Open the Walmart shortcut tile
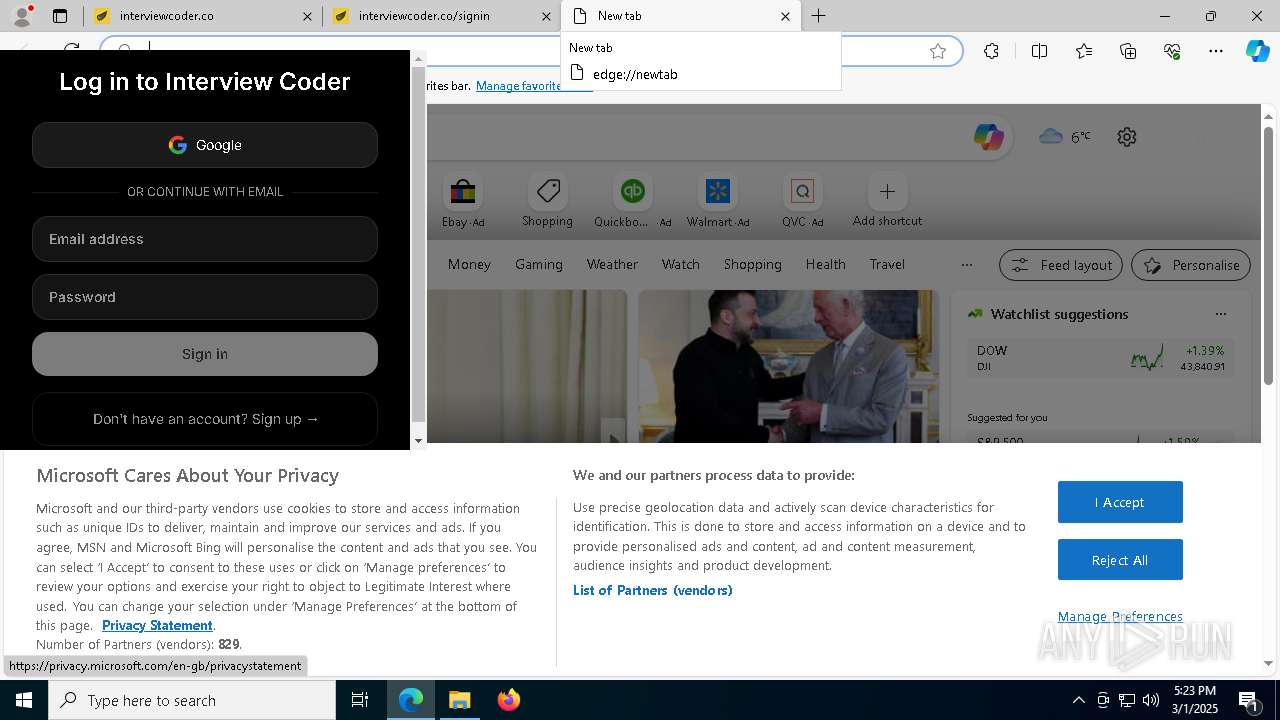The width and height of the screenshot is (1280, 720). (x=717, y=201)
